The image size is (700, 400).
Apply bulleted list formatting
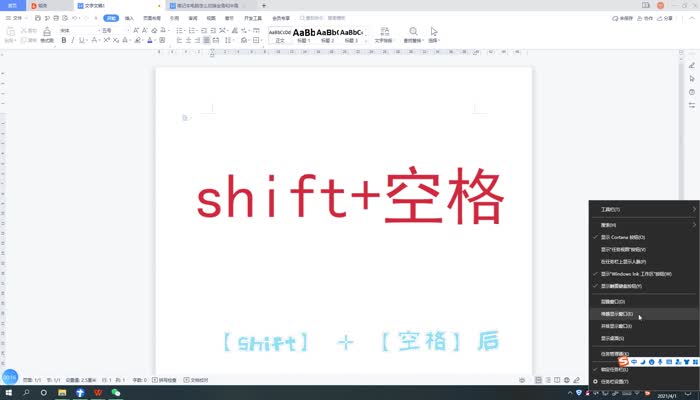[179, 30]
